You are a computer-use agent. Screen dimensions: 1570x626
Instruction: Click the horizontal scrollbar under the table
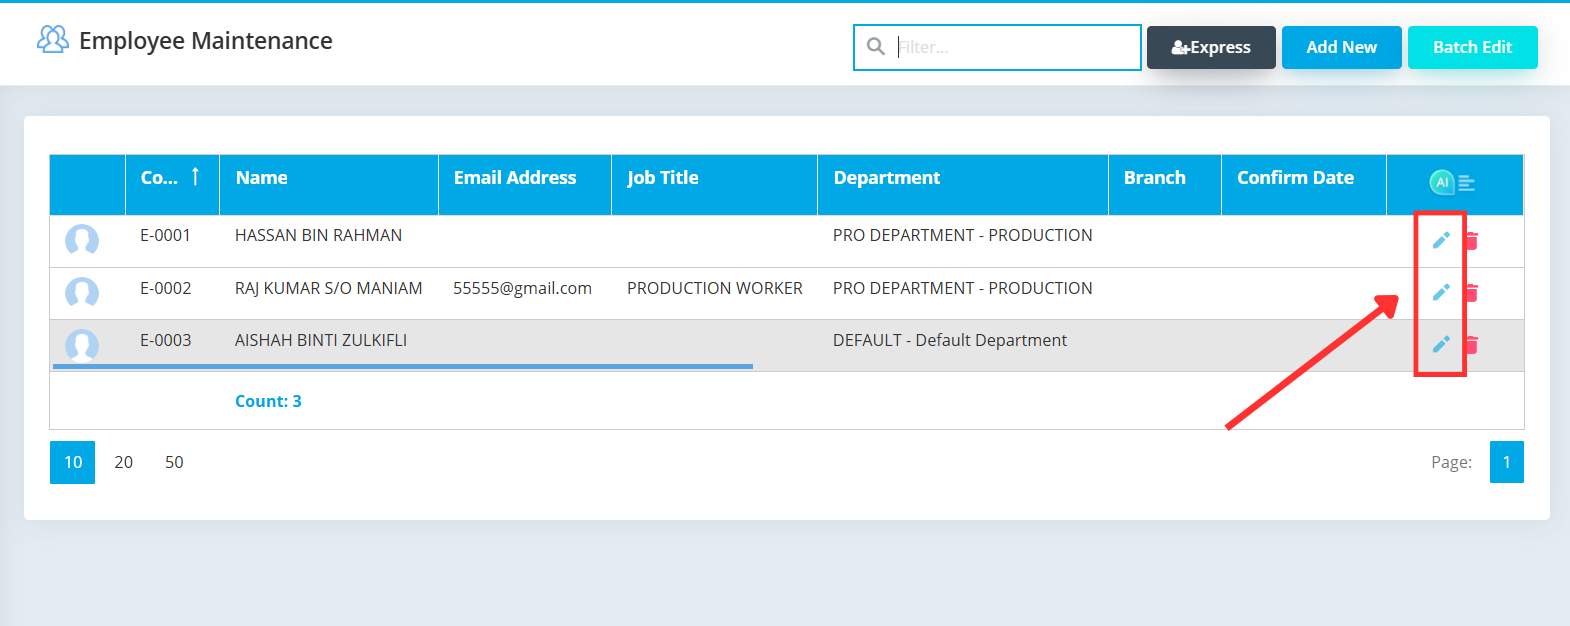click(403, 367)
